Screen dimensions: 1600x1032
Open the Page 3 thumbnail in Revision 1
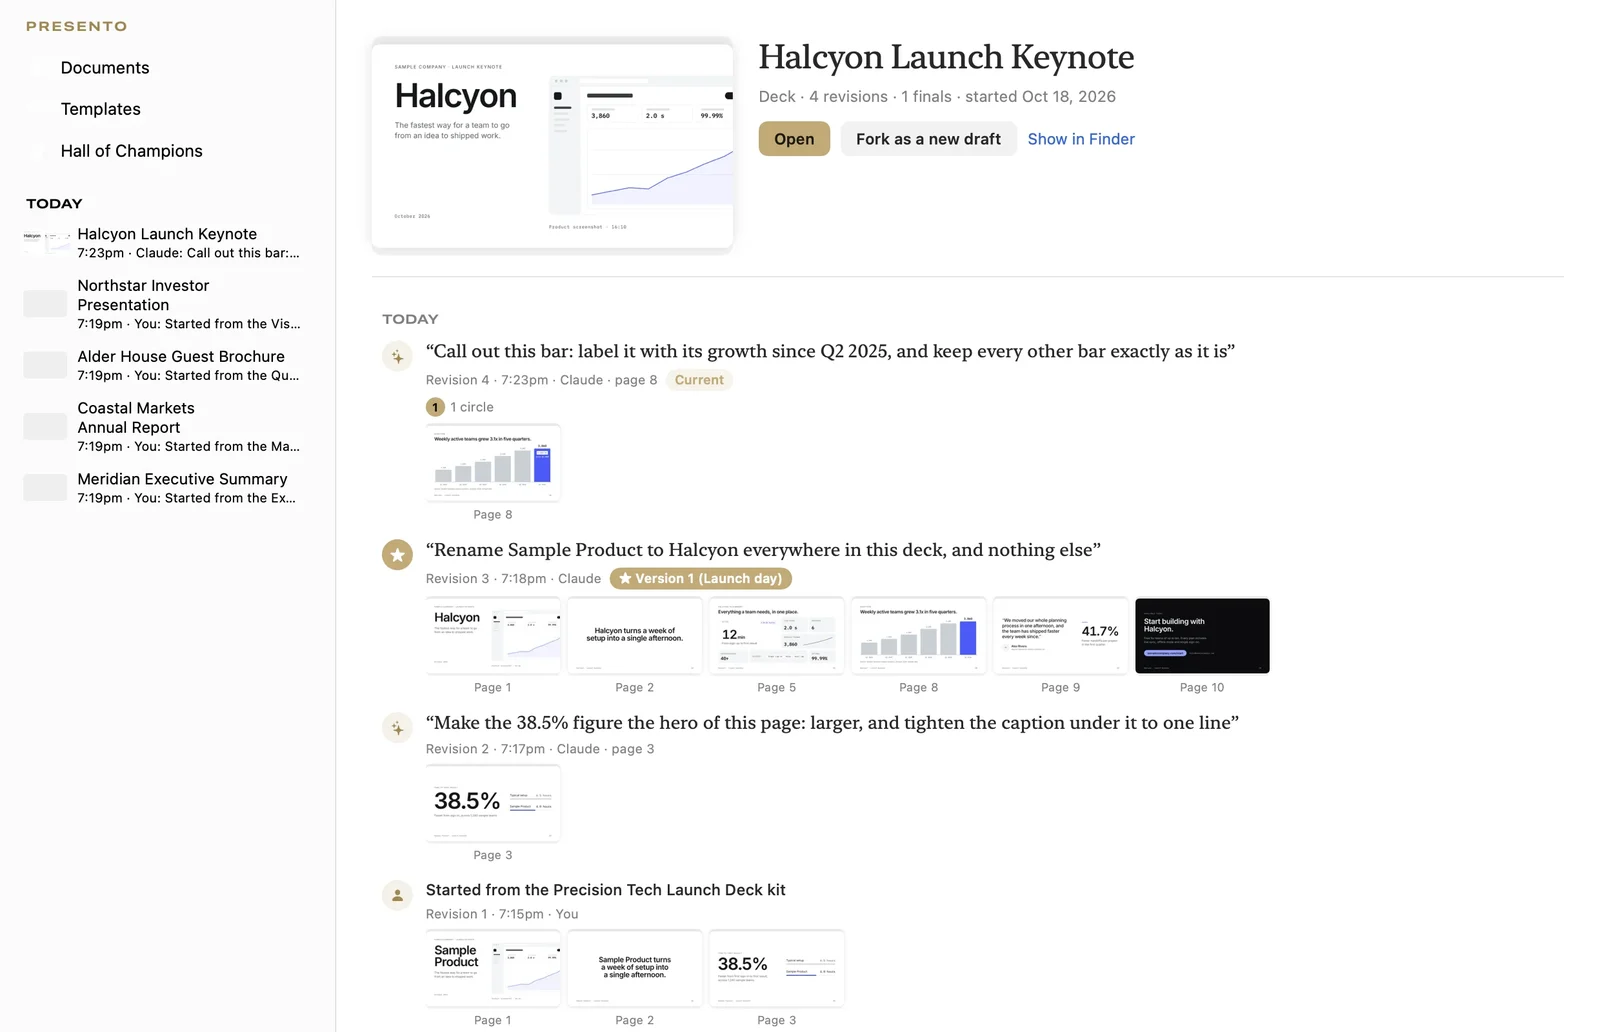pyautogui.click(x=777, y=969)
